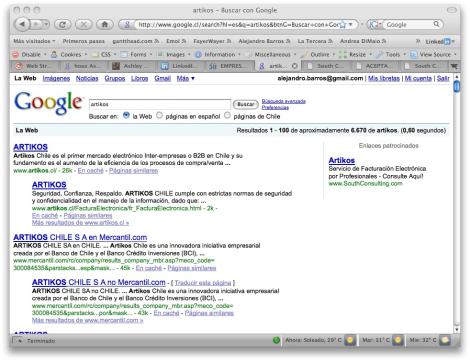This screenshot has height=361, width=470.
Task: Open the first ARTIKOS search result
Action: tap(30, 147)
